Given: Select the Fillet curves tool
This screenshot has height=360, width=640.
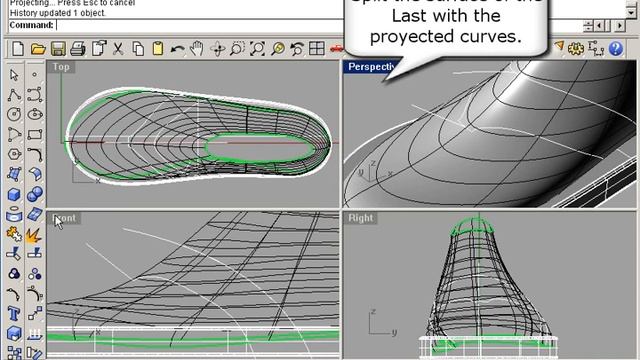Looking at the screenshot, I should (x=35, y=154).
